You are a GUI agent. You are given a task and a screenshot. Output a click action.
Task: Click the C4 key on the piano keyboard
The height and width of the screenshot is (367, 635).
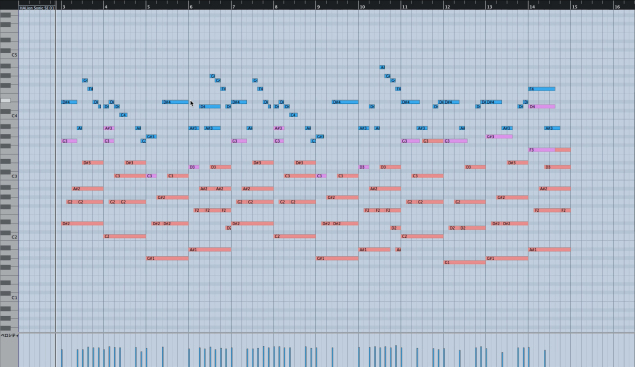[9, 116]
